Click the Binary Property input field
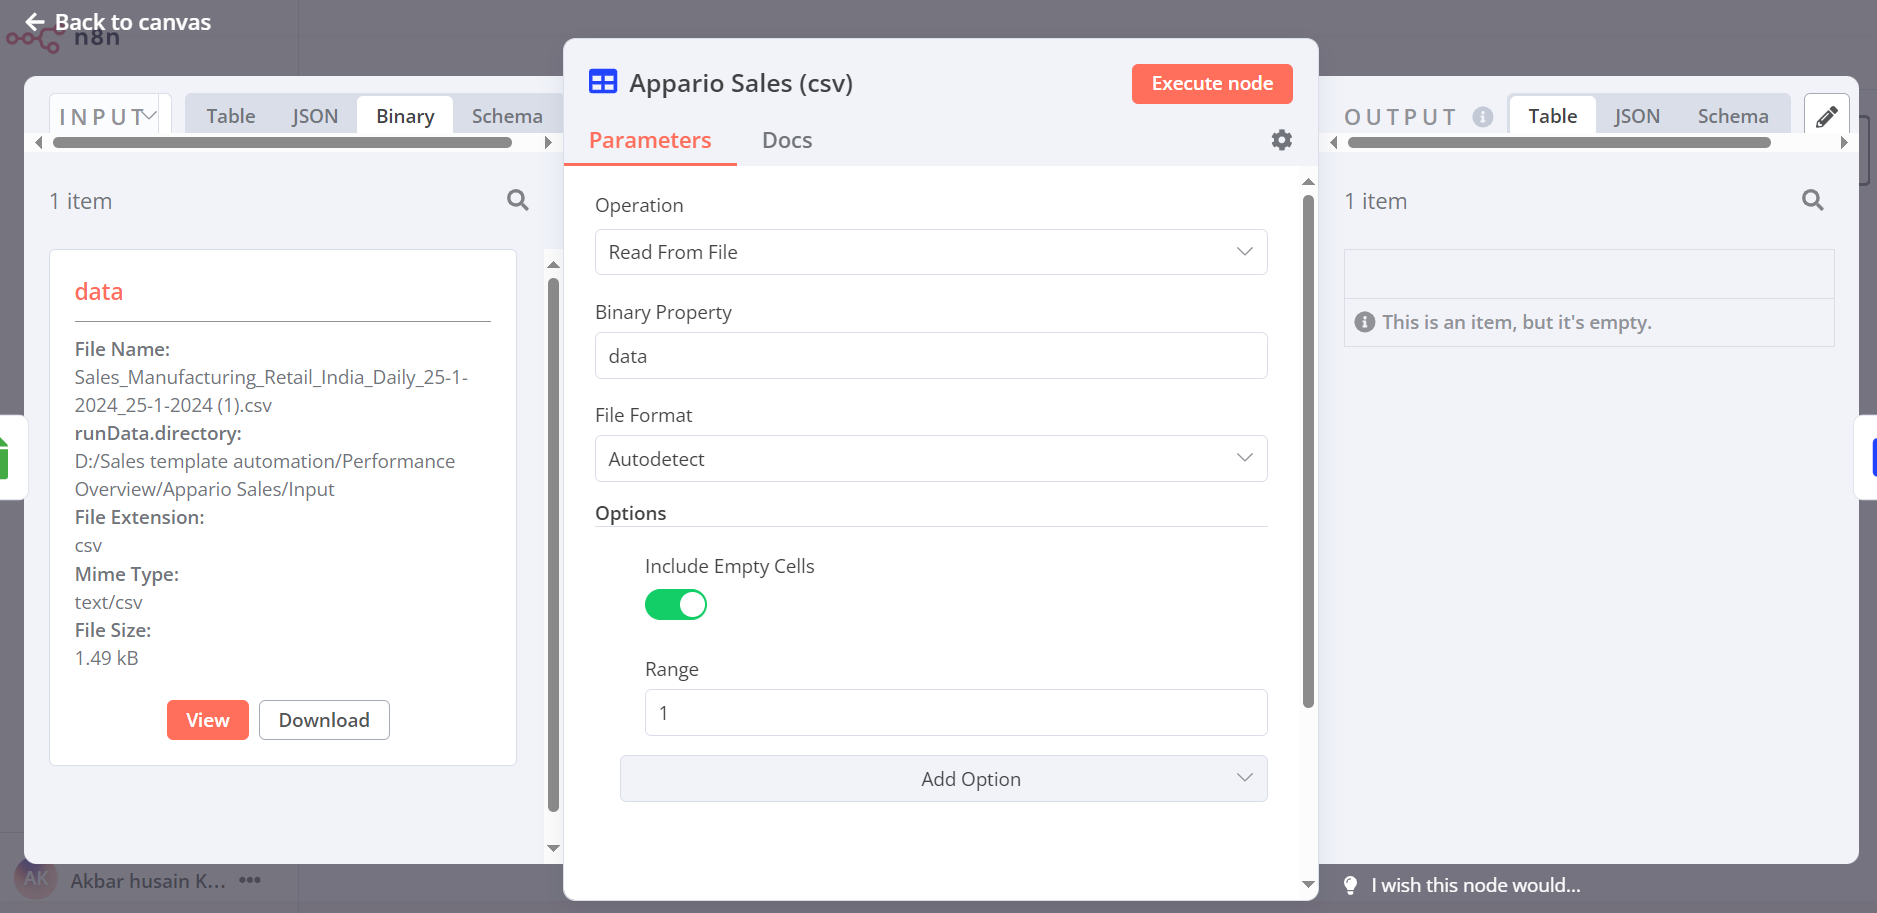The height and width of the screenshot is (913, 1877). [931, 356]
